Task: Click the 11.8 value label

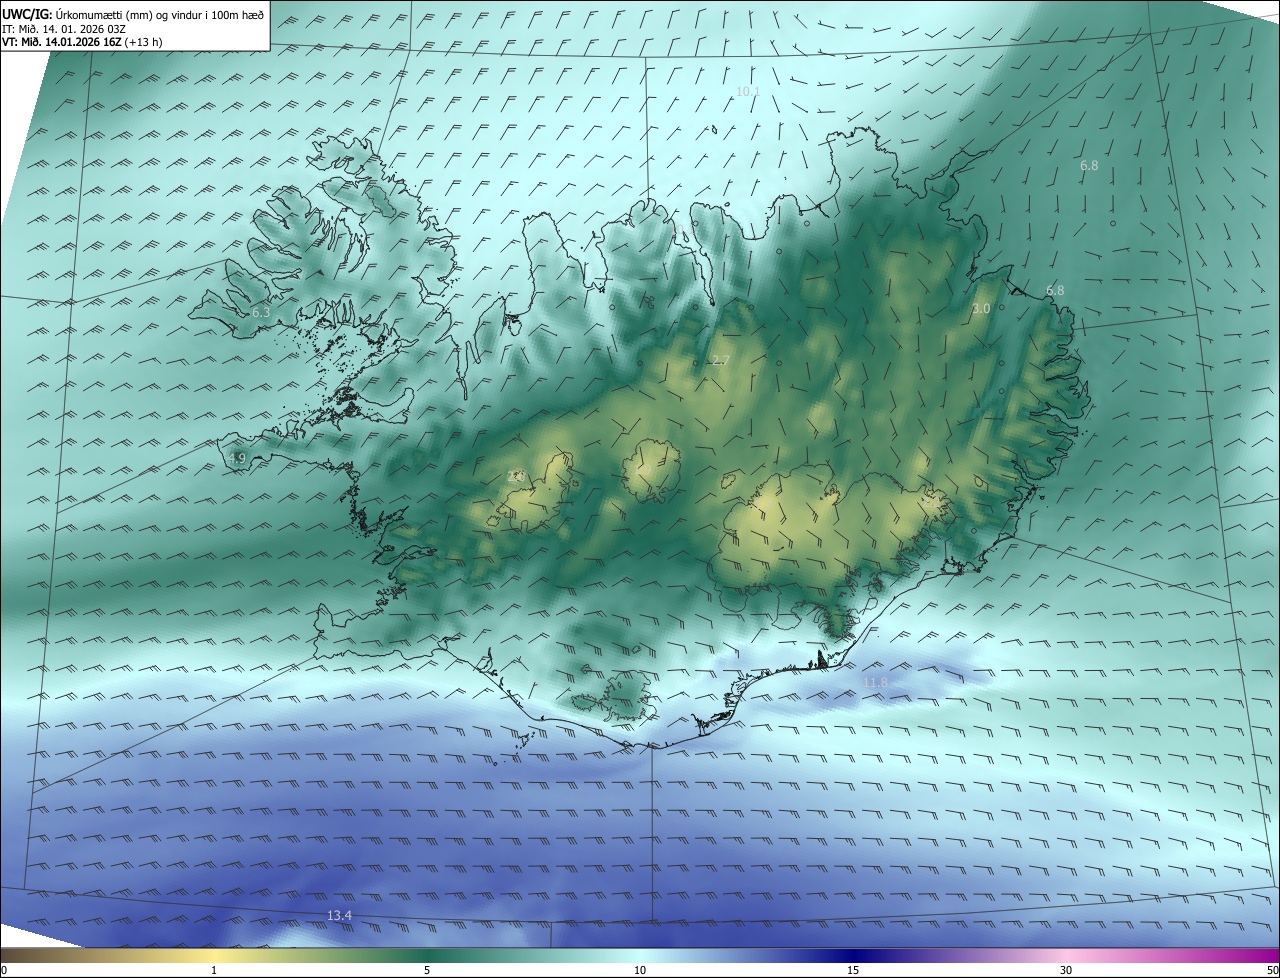Action: click(x=875, y=682)
